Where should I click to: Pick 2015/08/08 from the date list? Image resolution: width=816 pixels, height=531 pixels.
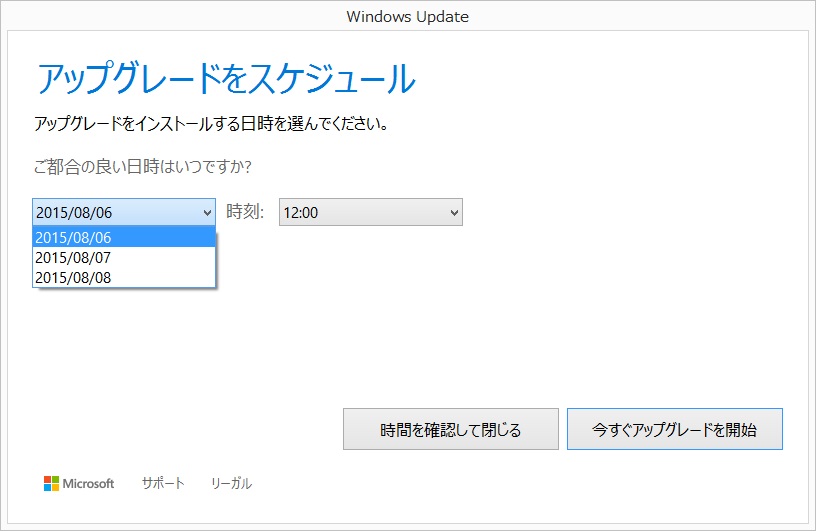(x=124, y=277)
